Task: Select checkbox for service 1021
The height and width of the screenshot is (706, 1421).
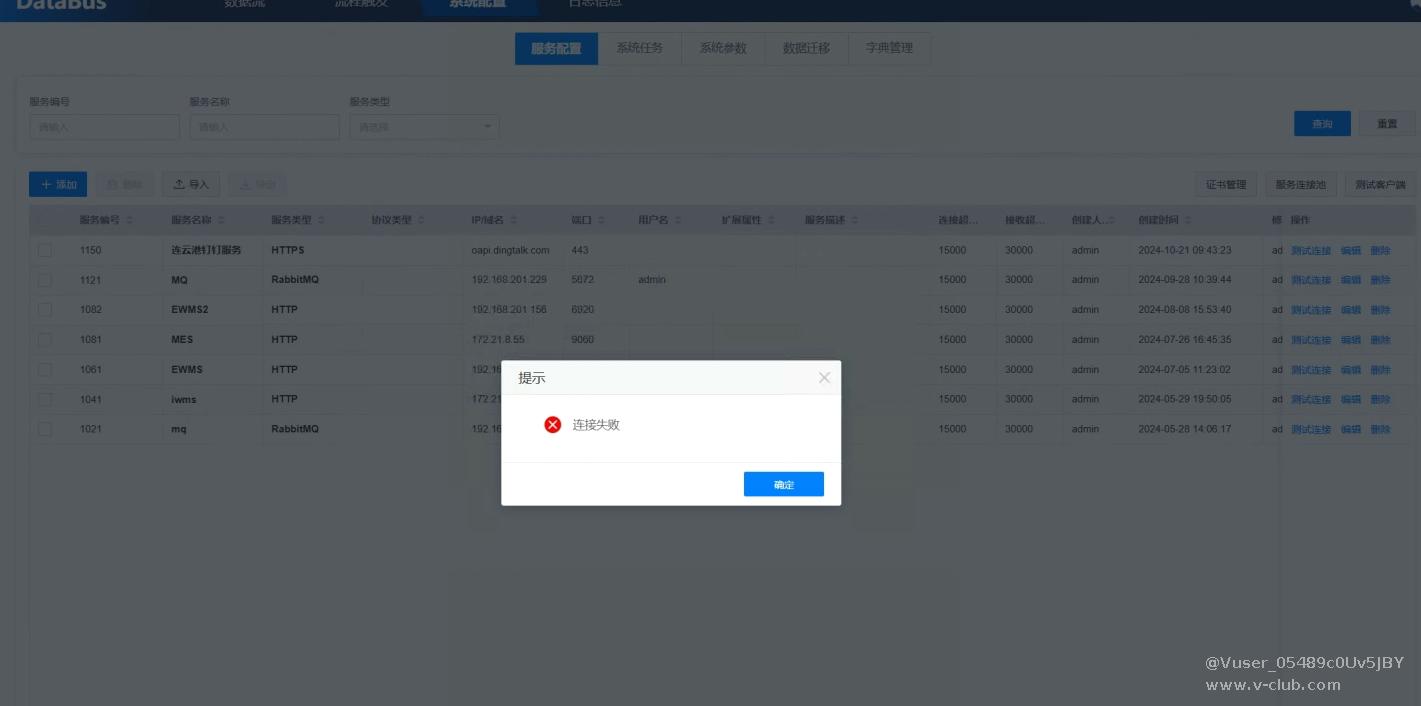Action: tap(45, 429)
